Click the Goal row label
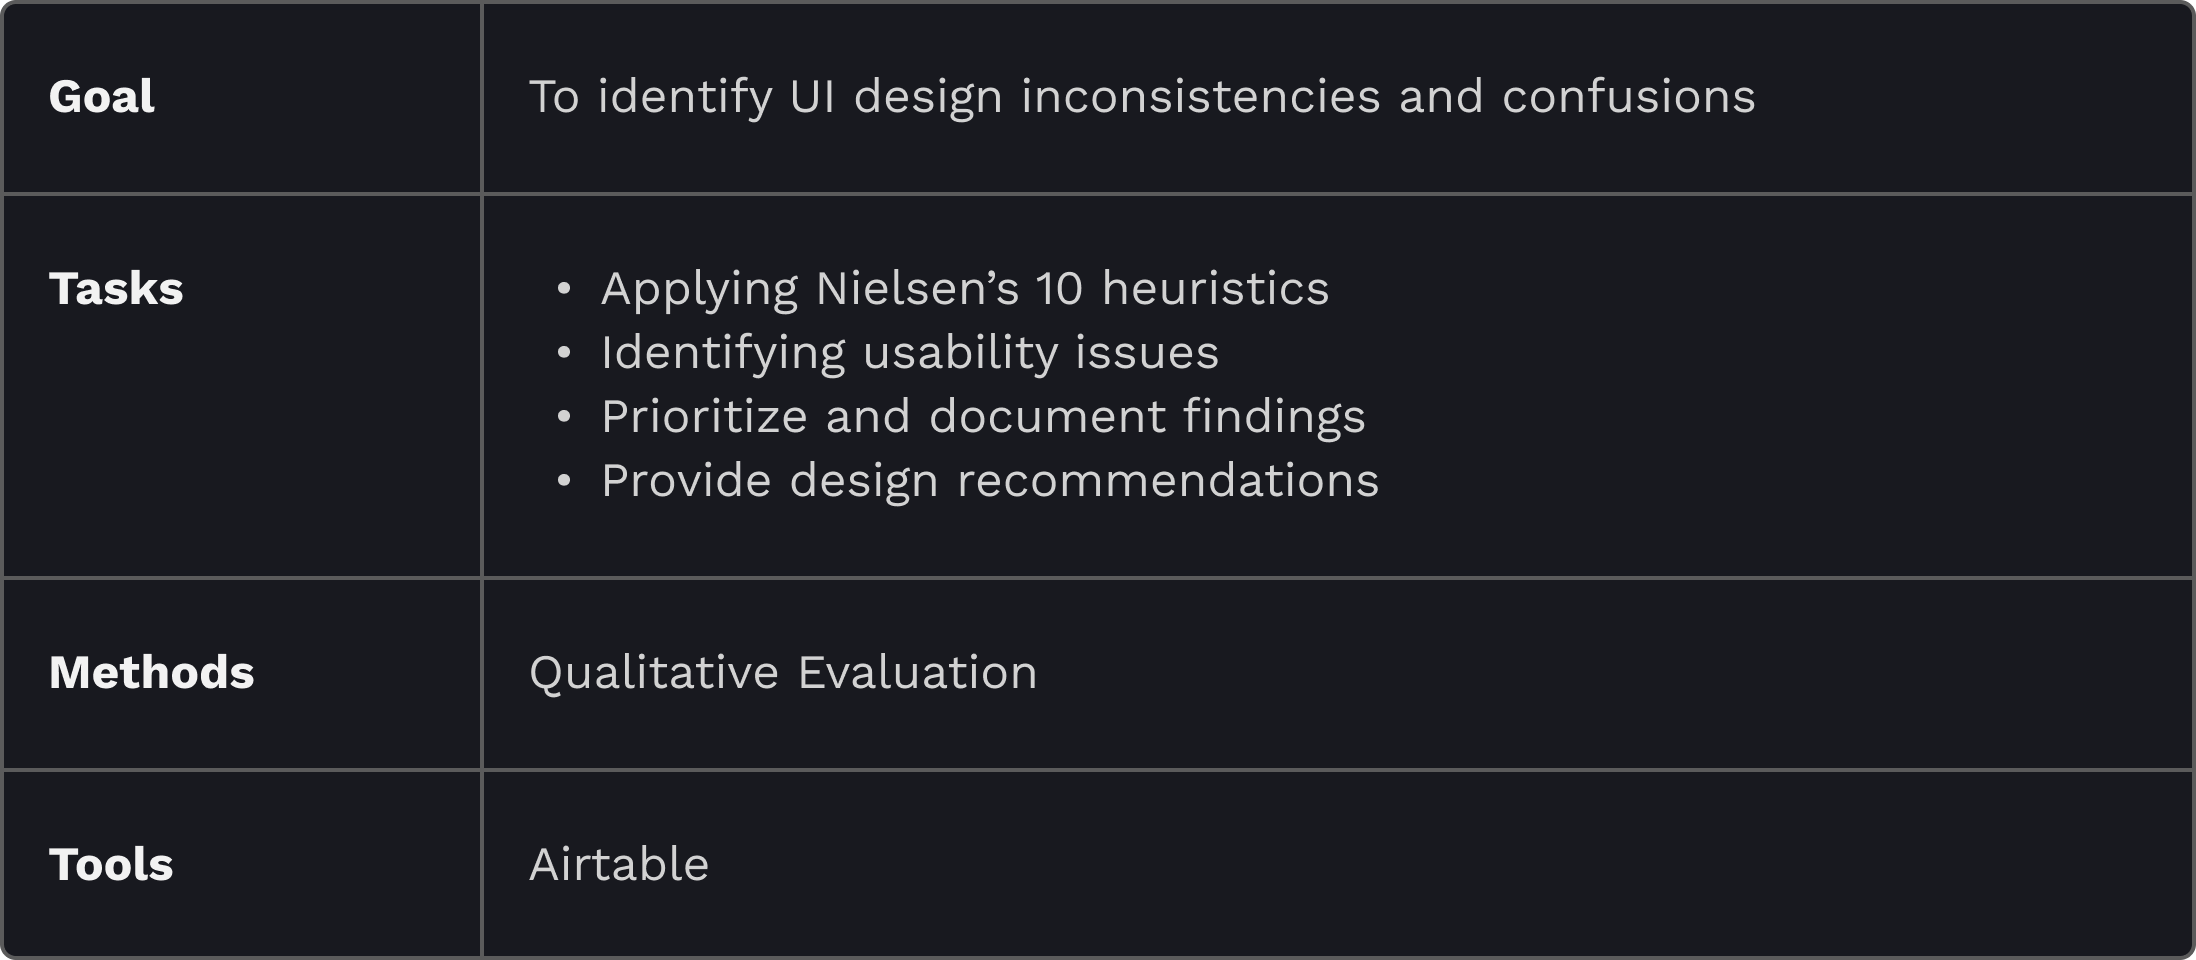This screenshot has width=2196, height=960. click(x=101, y=97)
